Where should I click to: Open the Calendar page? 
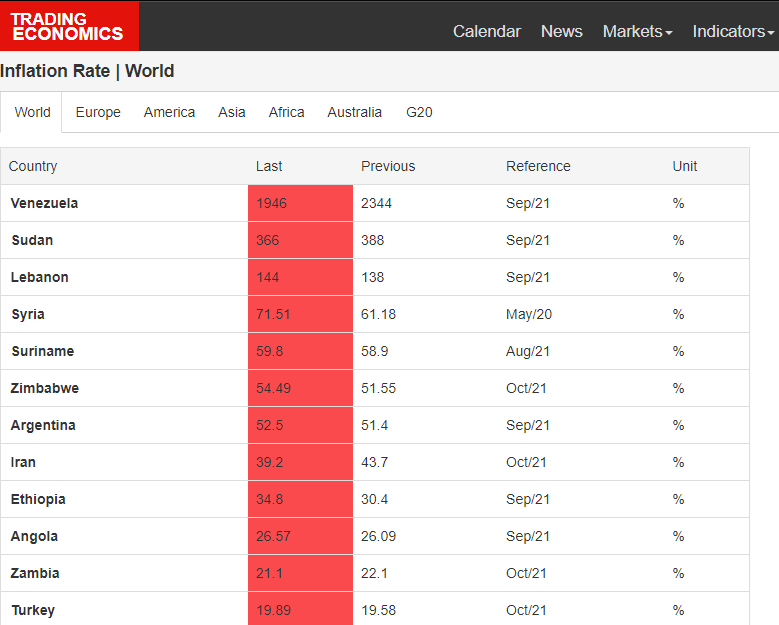[486, 31]
